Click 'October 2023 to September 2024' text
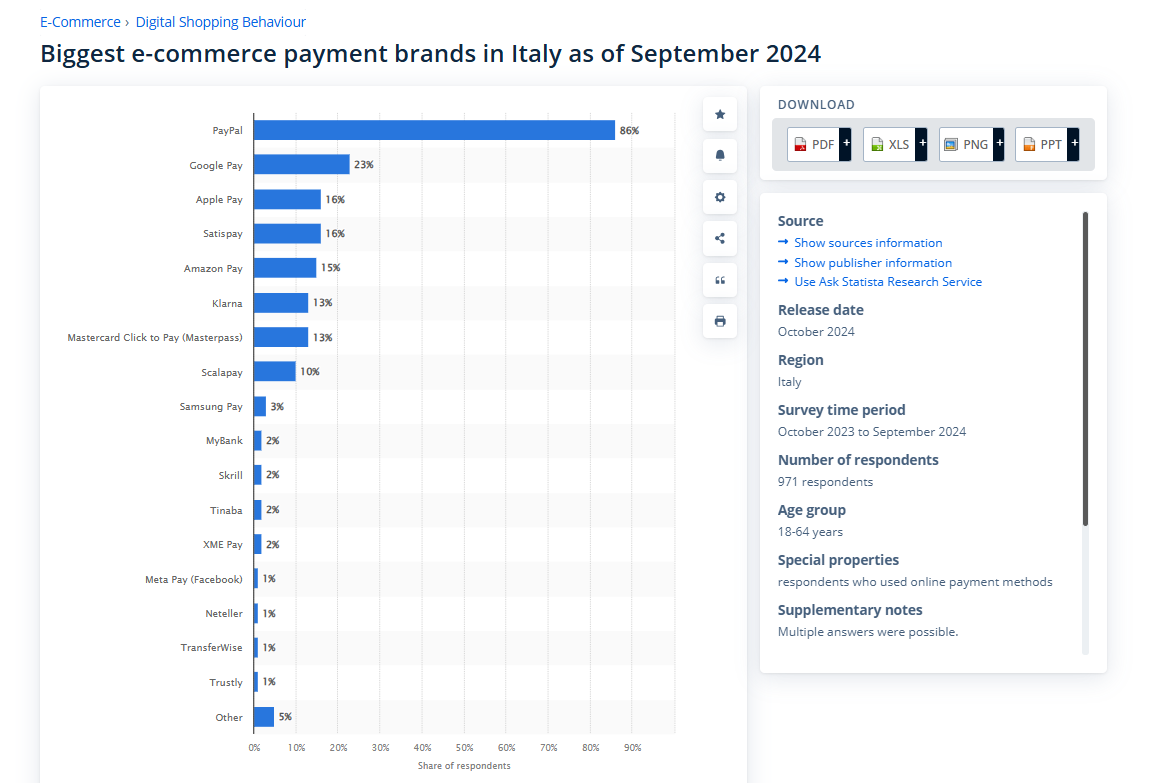Screen dimensions: 1149x783 (871, 432)
